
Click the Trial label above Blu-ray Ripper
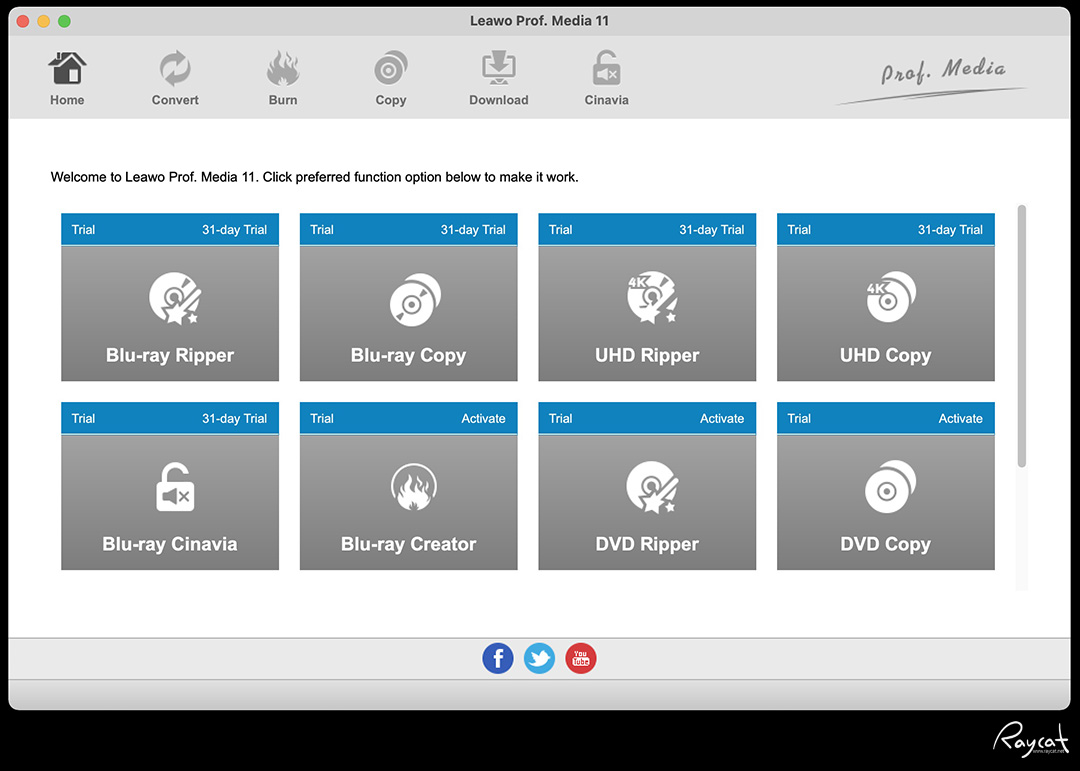(83, 229)
